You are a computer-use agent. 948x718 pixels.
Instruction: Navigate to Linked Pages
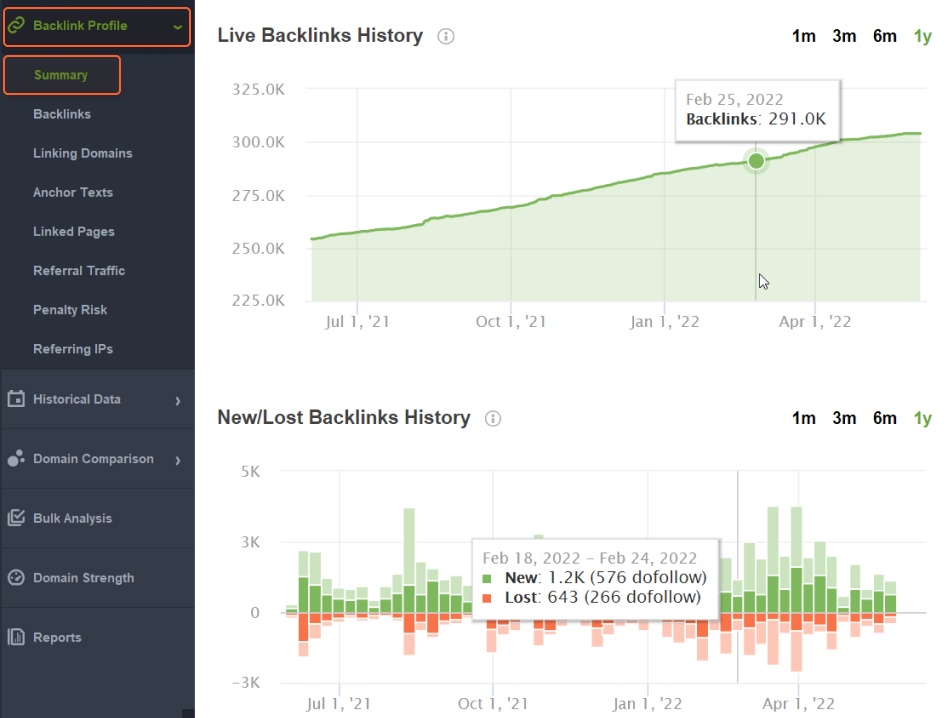74,231
